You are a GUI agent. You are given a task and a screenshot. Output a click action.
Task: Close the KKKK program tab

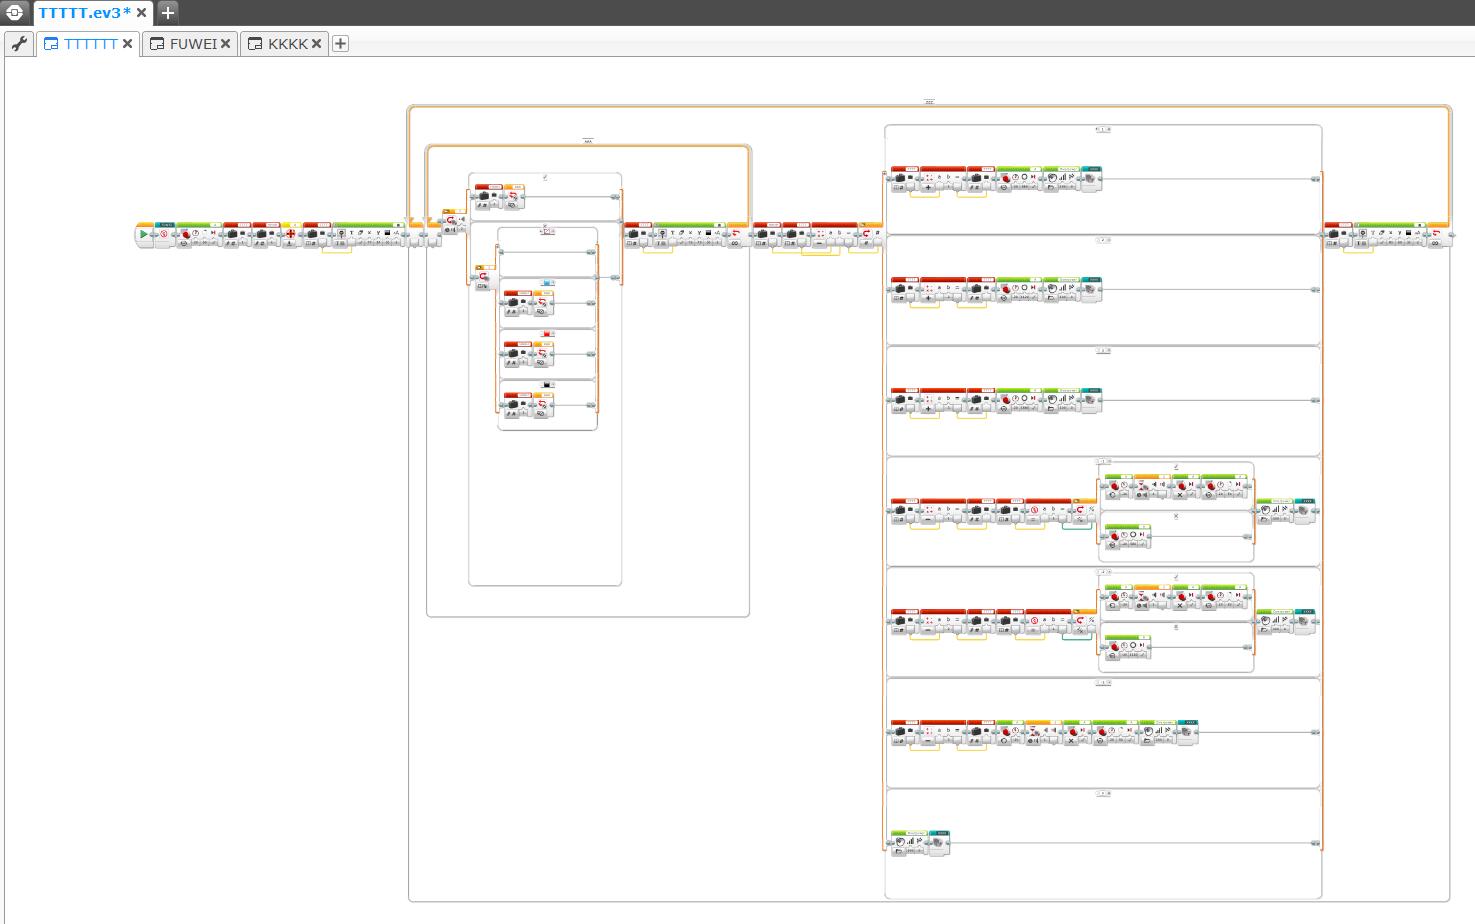316,44
